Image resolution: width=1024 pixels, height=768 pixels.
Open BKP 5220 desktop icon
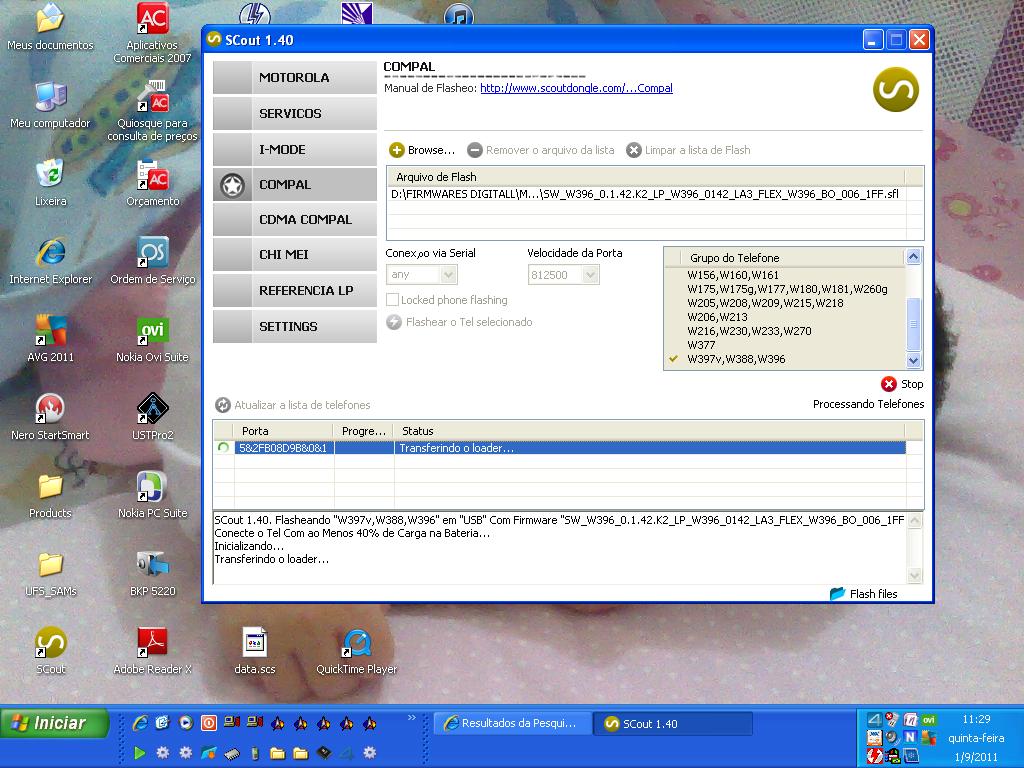click(x=152, y=573)
